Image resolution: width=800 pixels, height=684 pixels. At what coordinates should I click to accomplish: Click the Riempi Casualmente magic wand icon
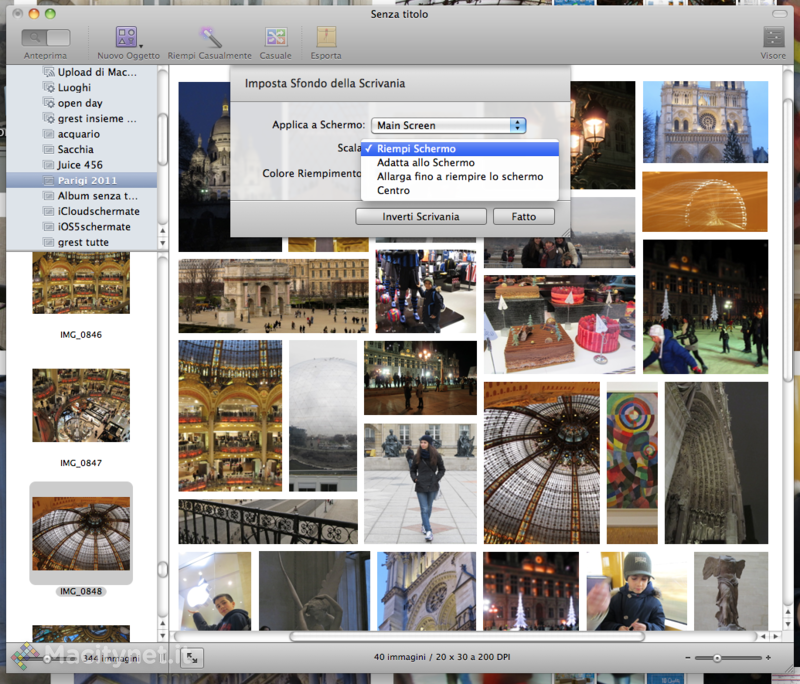click(210, 38)
